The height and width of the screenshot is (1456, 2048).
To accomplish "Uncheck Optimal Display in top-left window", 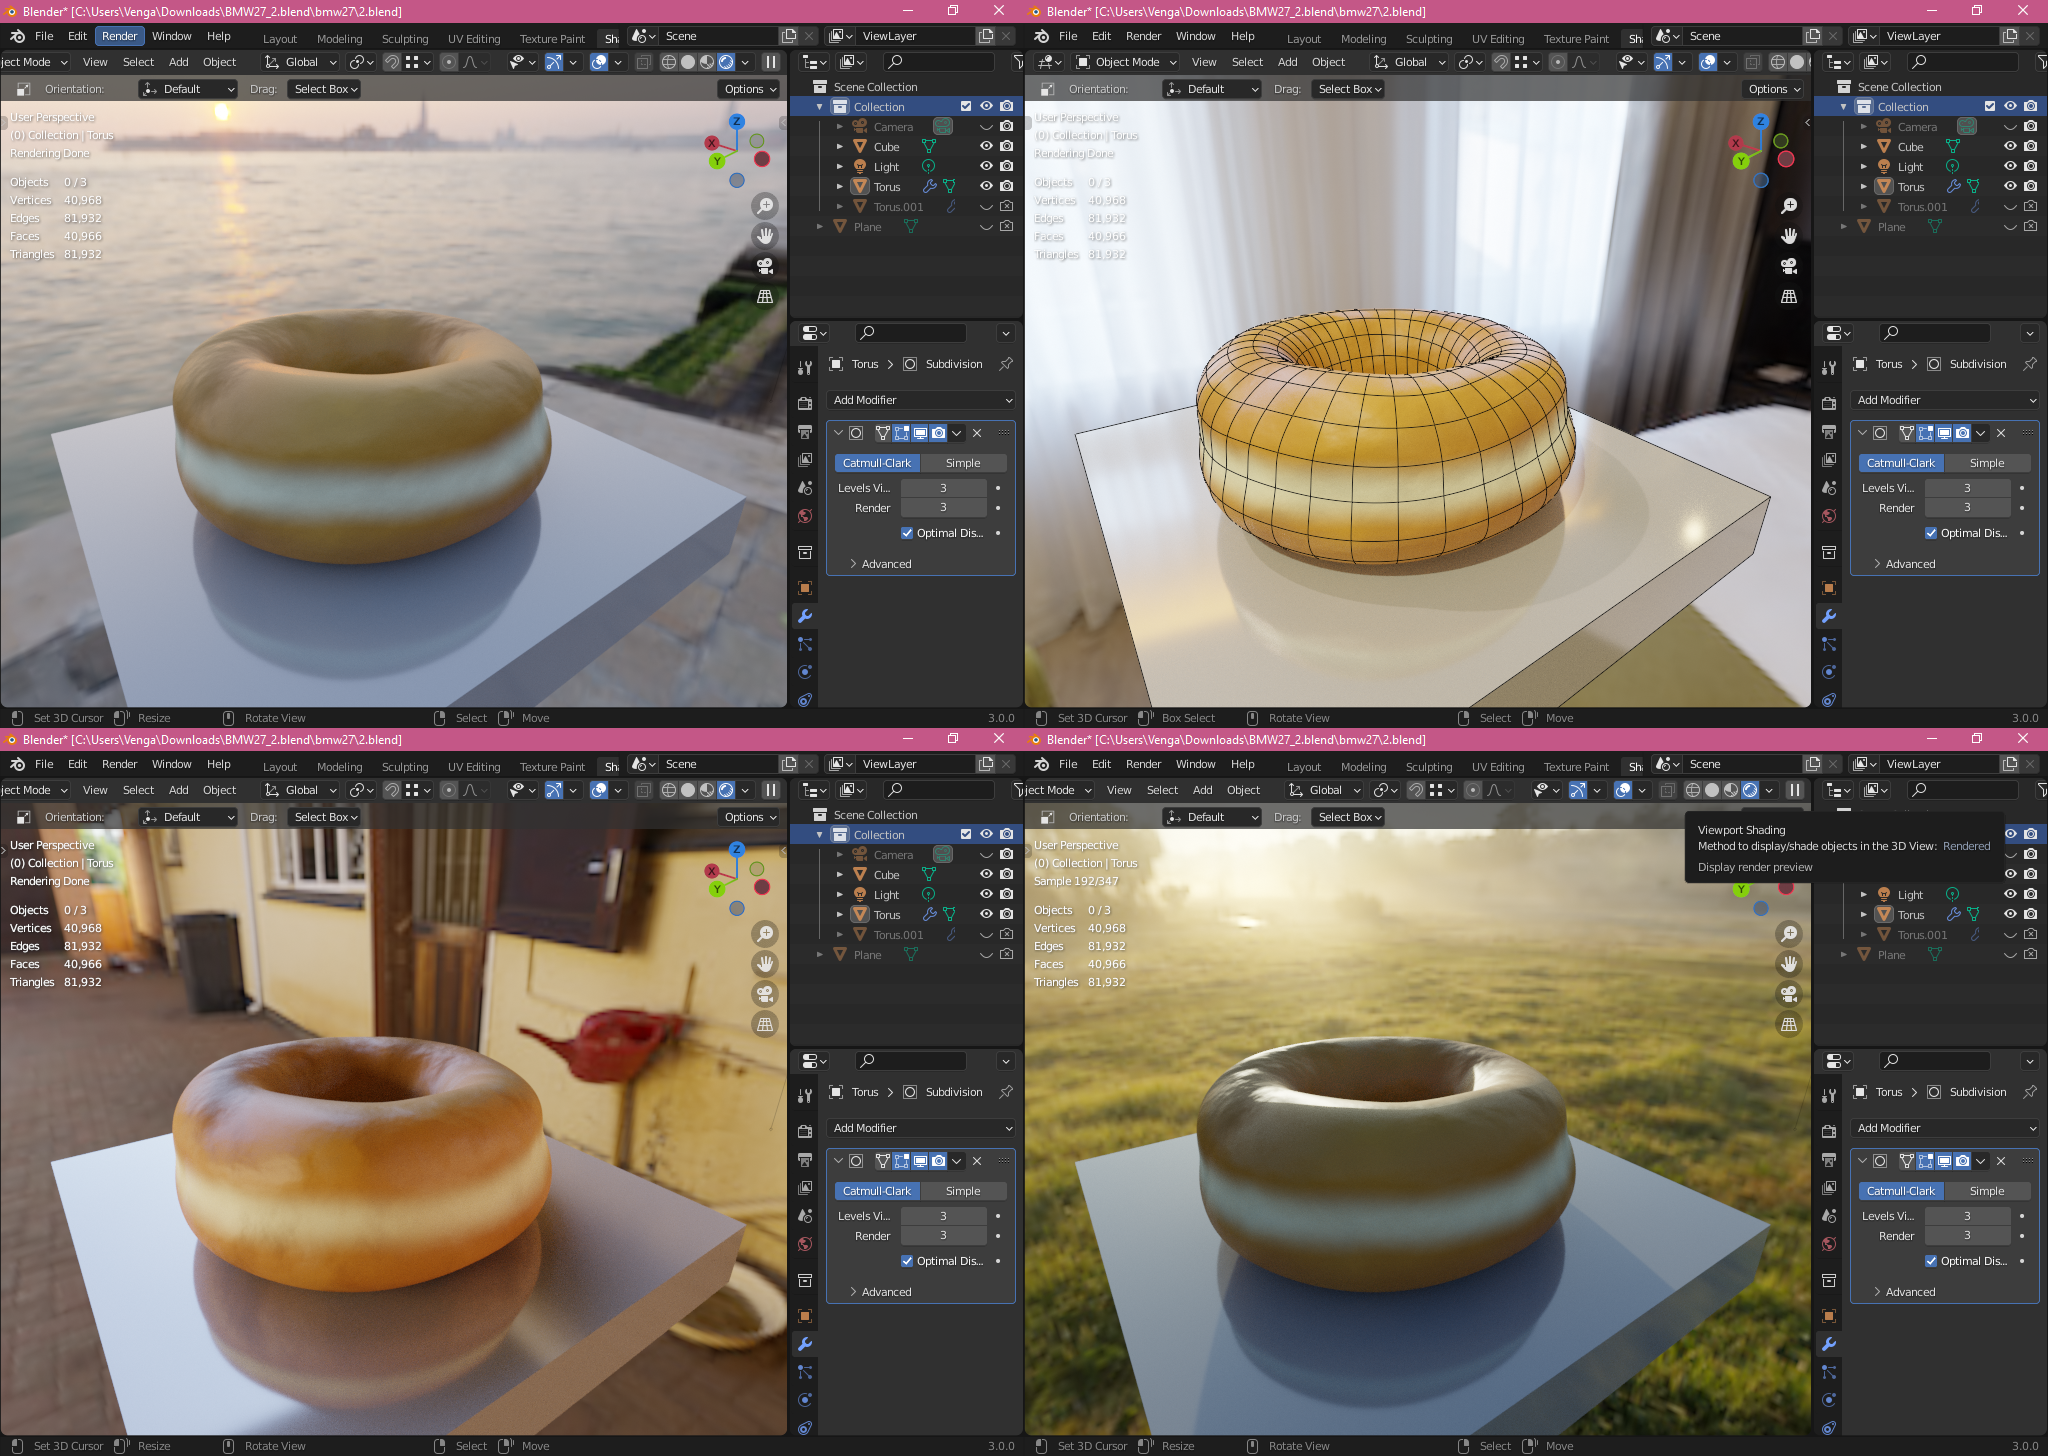I will (907, 533).
